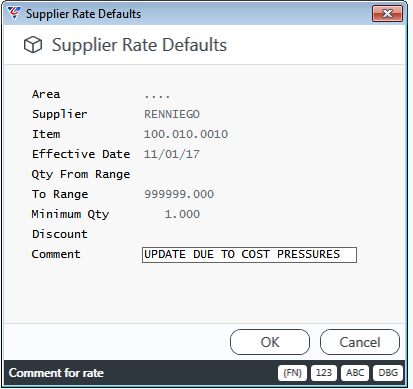The image size is (413, 389).
Task: Click the application logo in title bar
Action: pos(14,13)
